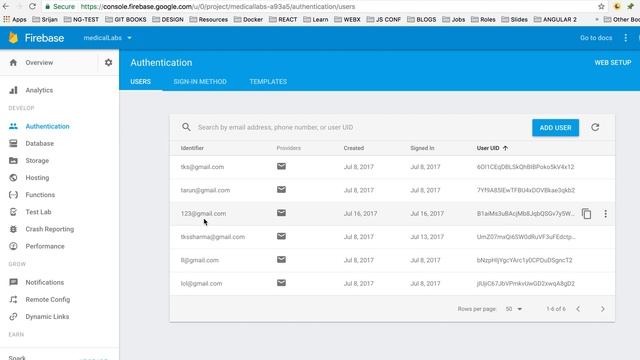Click the lol@gmail.com identifier
The width and height of the screenshot is (640, 360).
[x=201, y=283]
